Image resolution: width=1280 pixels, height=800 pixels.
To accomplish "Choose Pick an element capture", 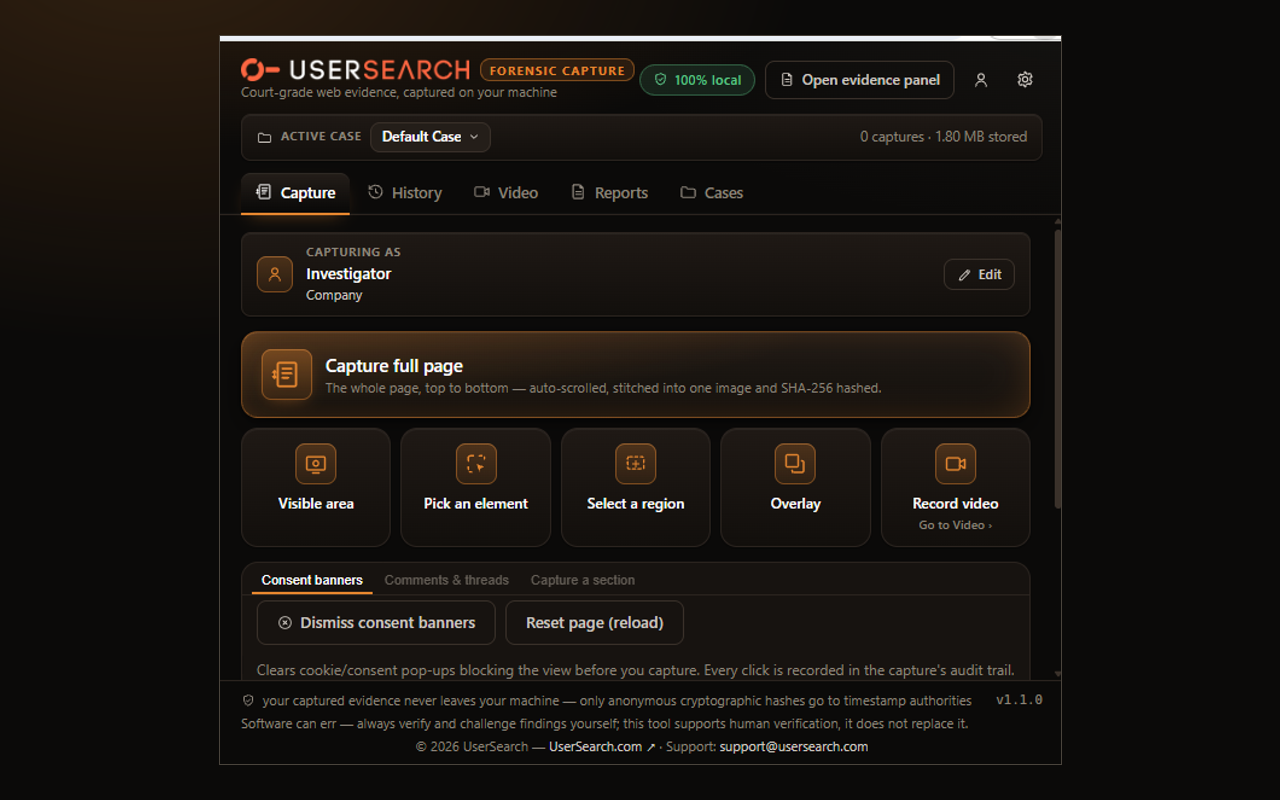I will click(476, 487).
